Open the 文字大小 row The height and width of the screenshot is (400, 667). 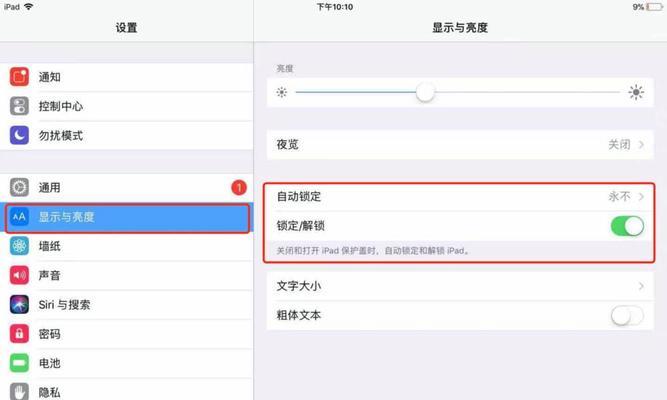click(x=460, y=286)
